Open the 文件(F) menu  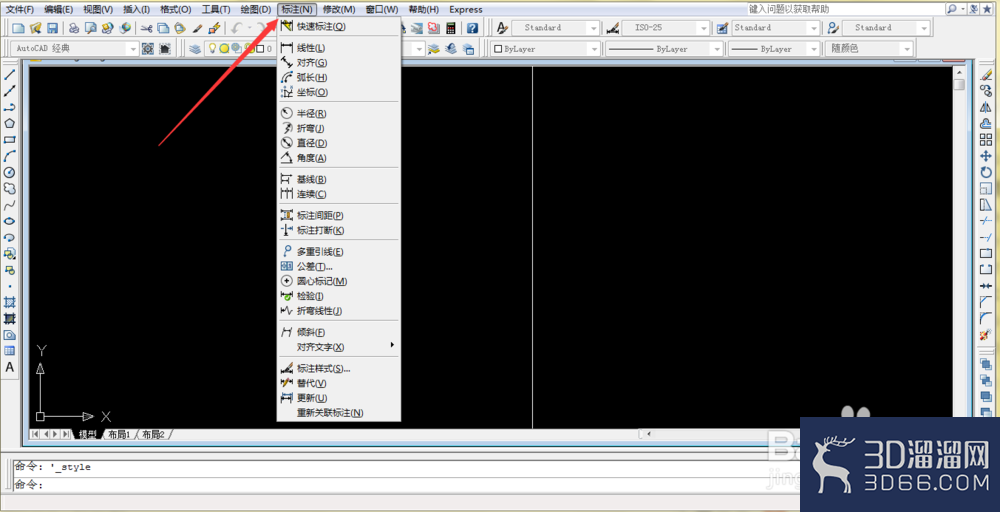(x=20, y=10)
